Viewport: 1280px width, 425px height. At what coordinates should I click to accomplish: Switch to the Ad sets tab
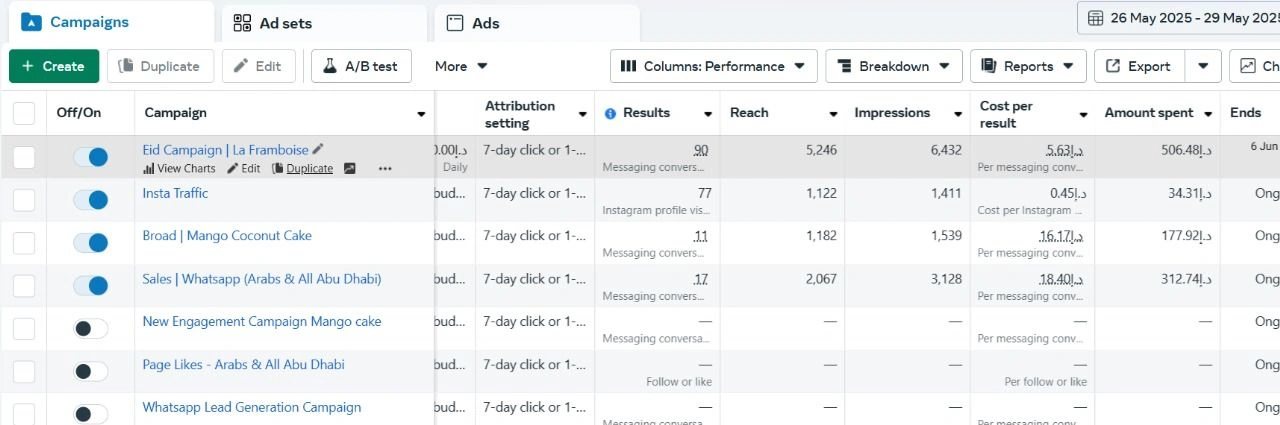point(324,23)
